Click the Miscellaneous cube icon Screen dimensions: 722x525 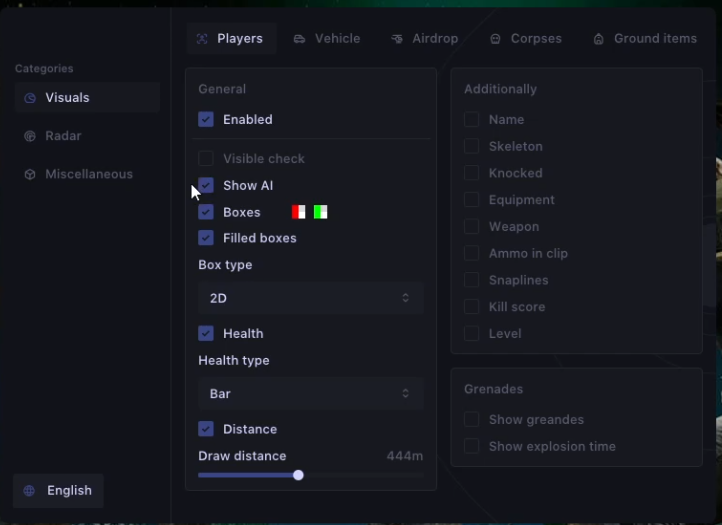click(x=30, y=174)
